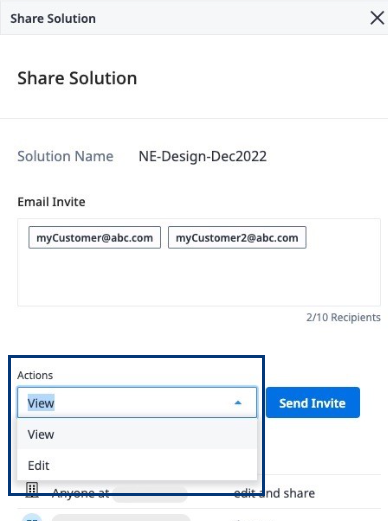Focus the empty Email Invite text area
This screenshot has height=521, width=388.
(199, 278)
